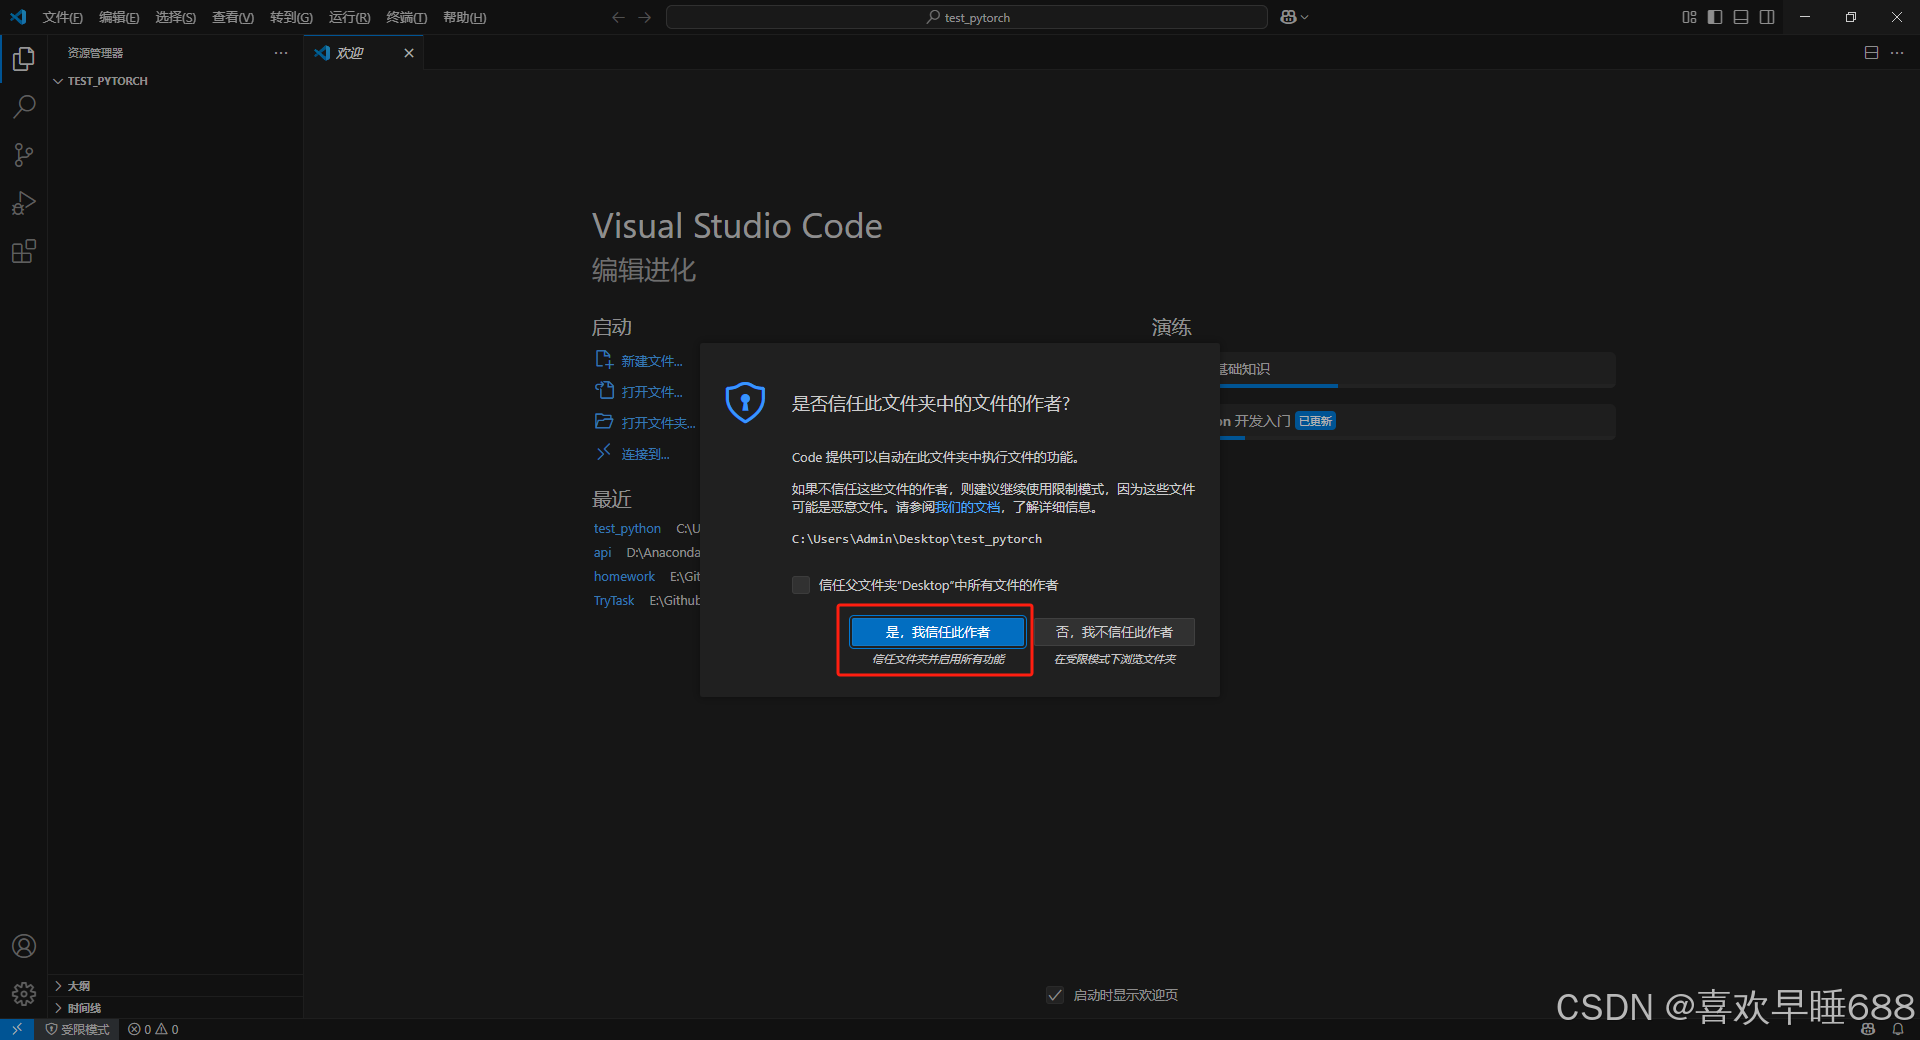This screenshot has width=1920, height=1040.
Task: Check 信任父文件夹"Desktop" checkbox
Action: pyautogui.click(x=800, y=585)
